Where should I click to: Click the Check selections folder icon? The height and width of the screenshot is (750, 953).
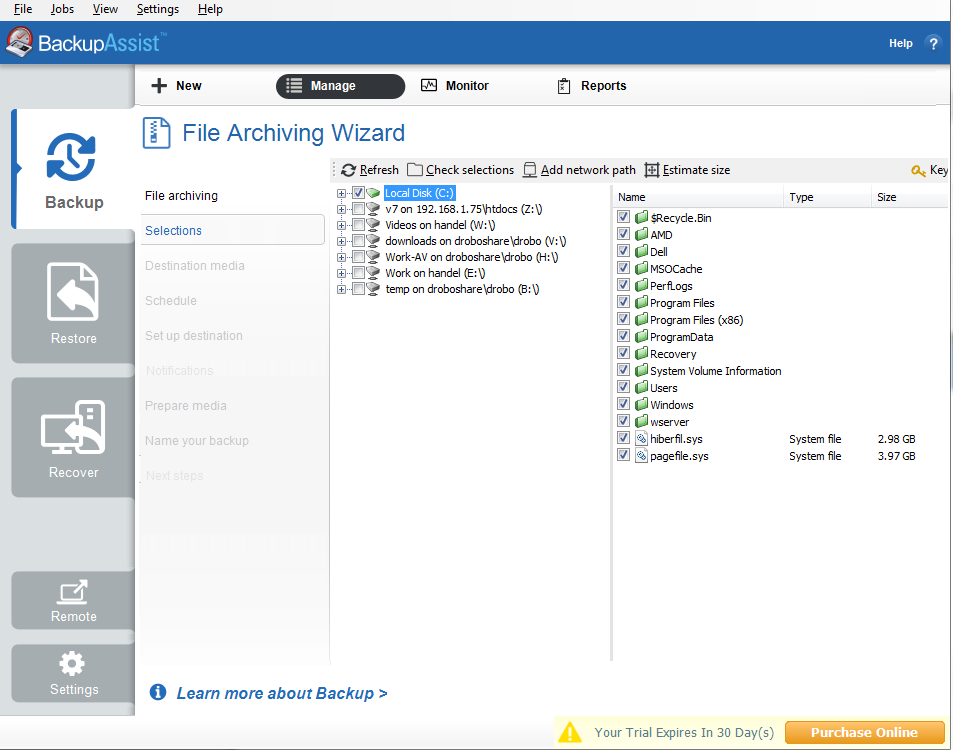click(415, 170)
